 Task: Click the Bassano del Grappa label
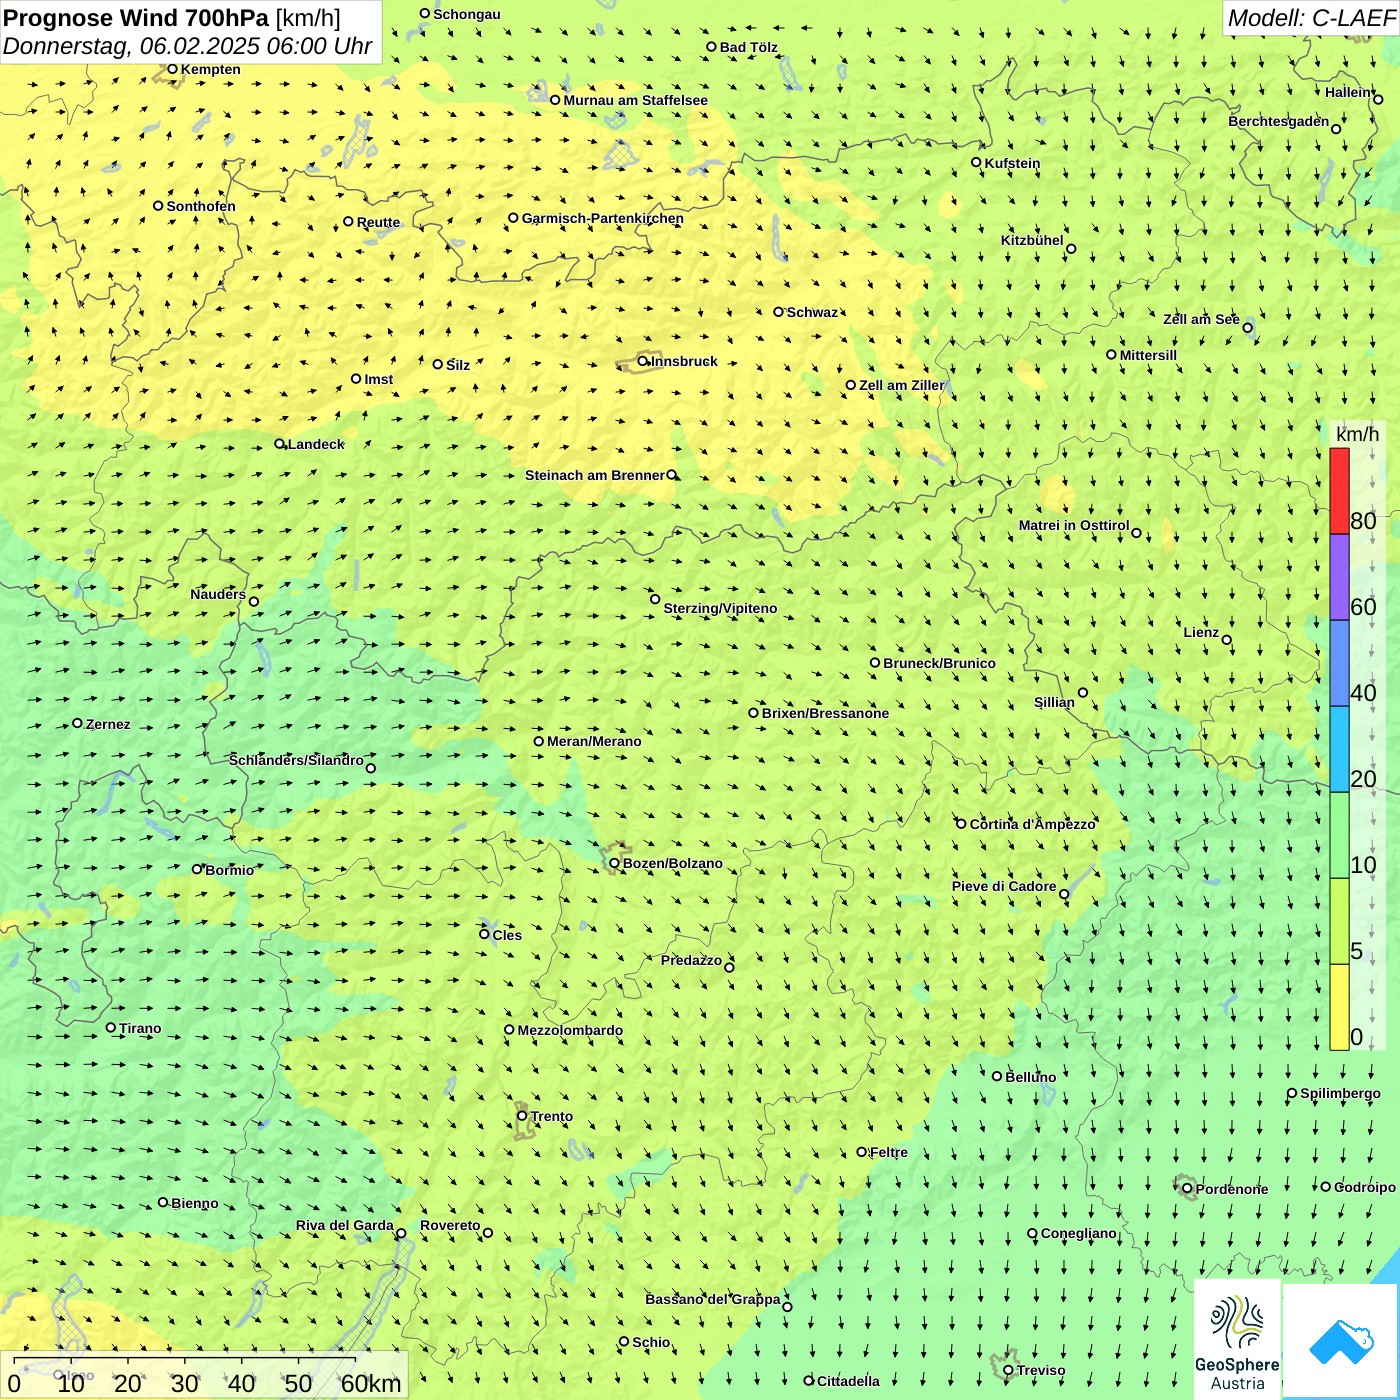click(x=713, y=1299)
